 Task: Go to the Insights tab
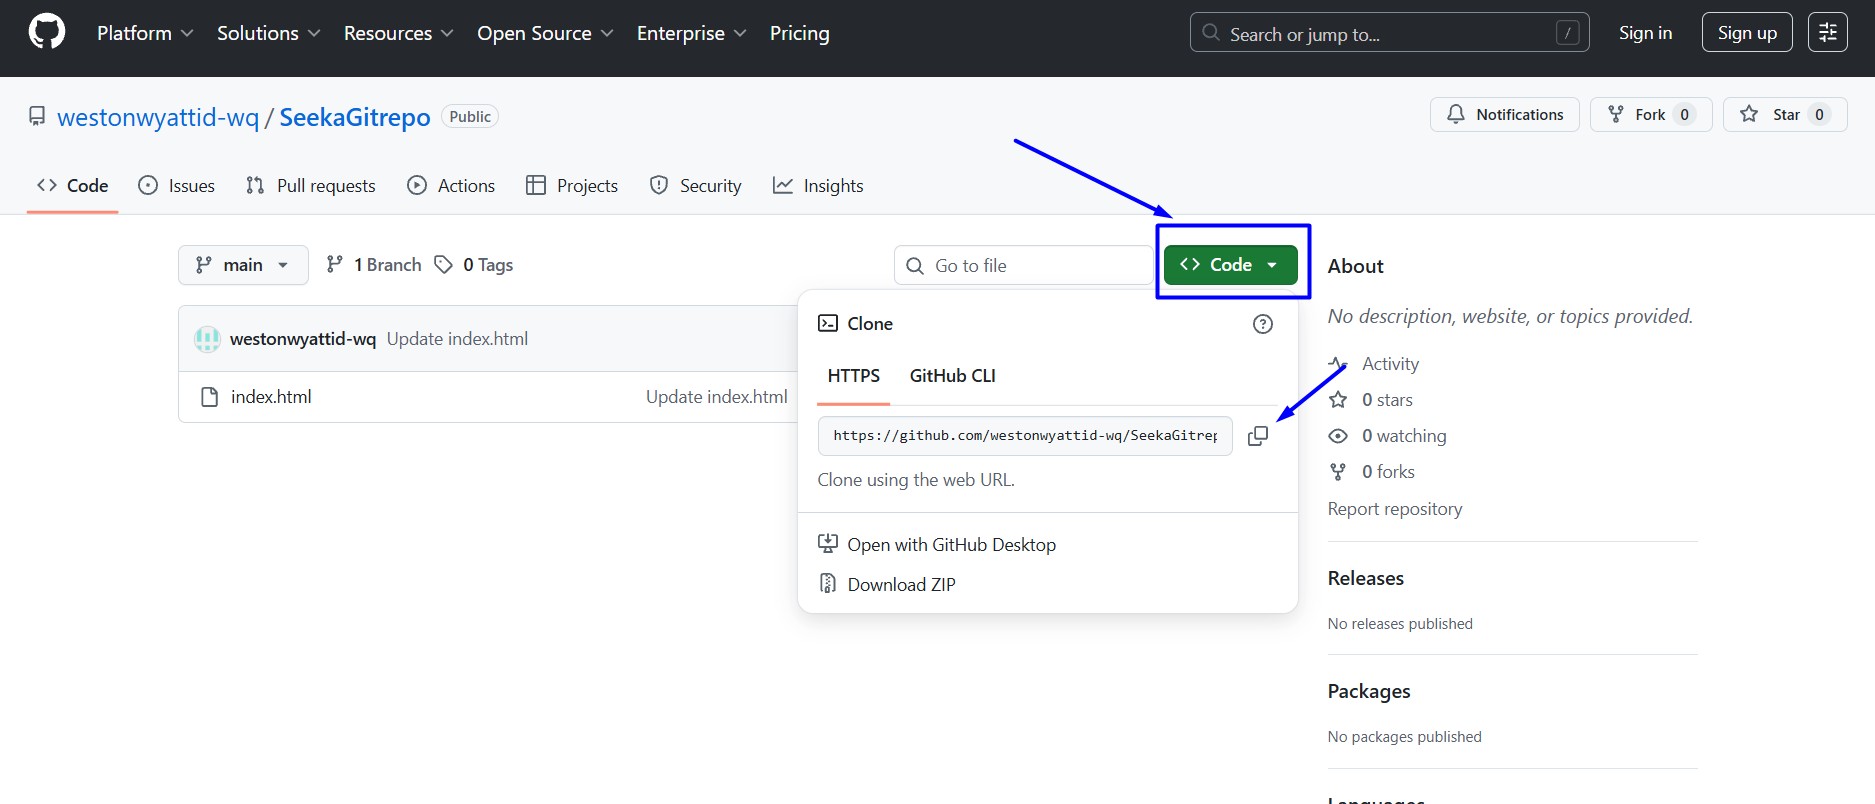(x=818, y=186)
